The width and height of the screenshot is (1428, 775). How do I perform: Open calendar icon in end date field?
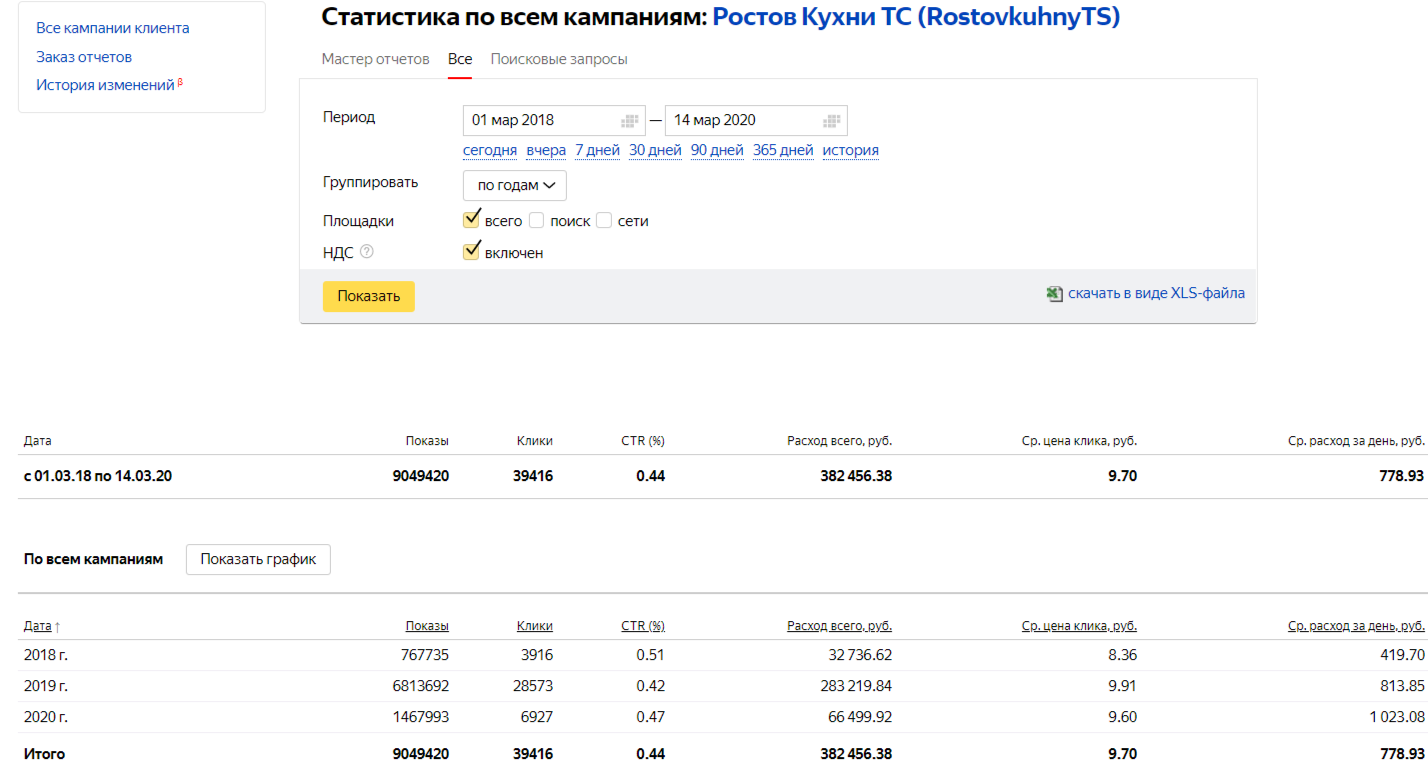831,121
